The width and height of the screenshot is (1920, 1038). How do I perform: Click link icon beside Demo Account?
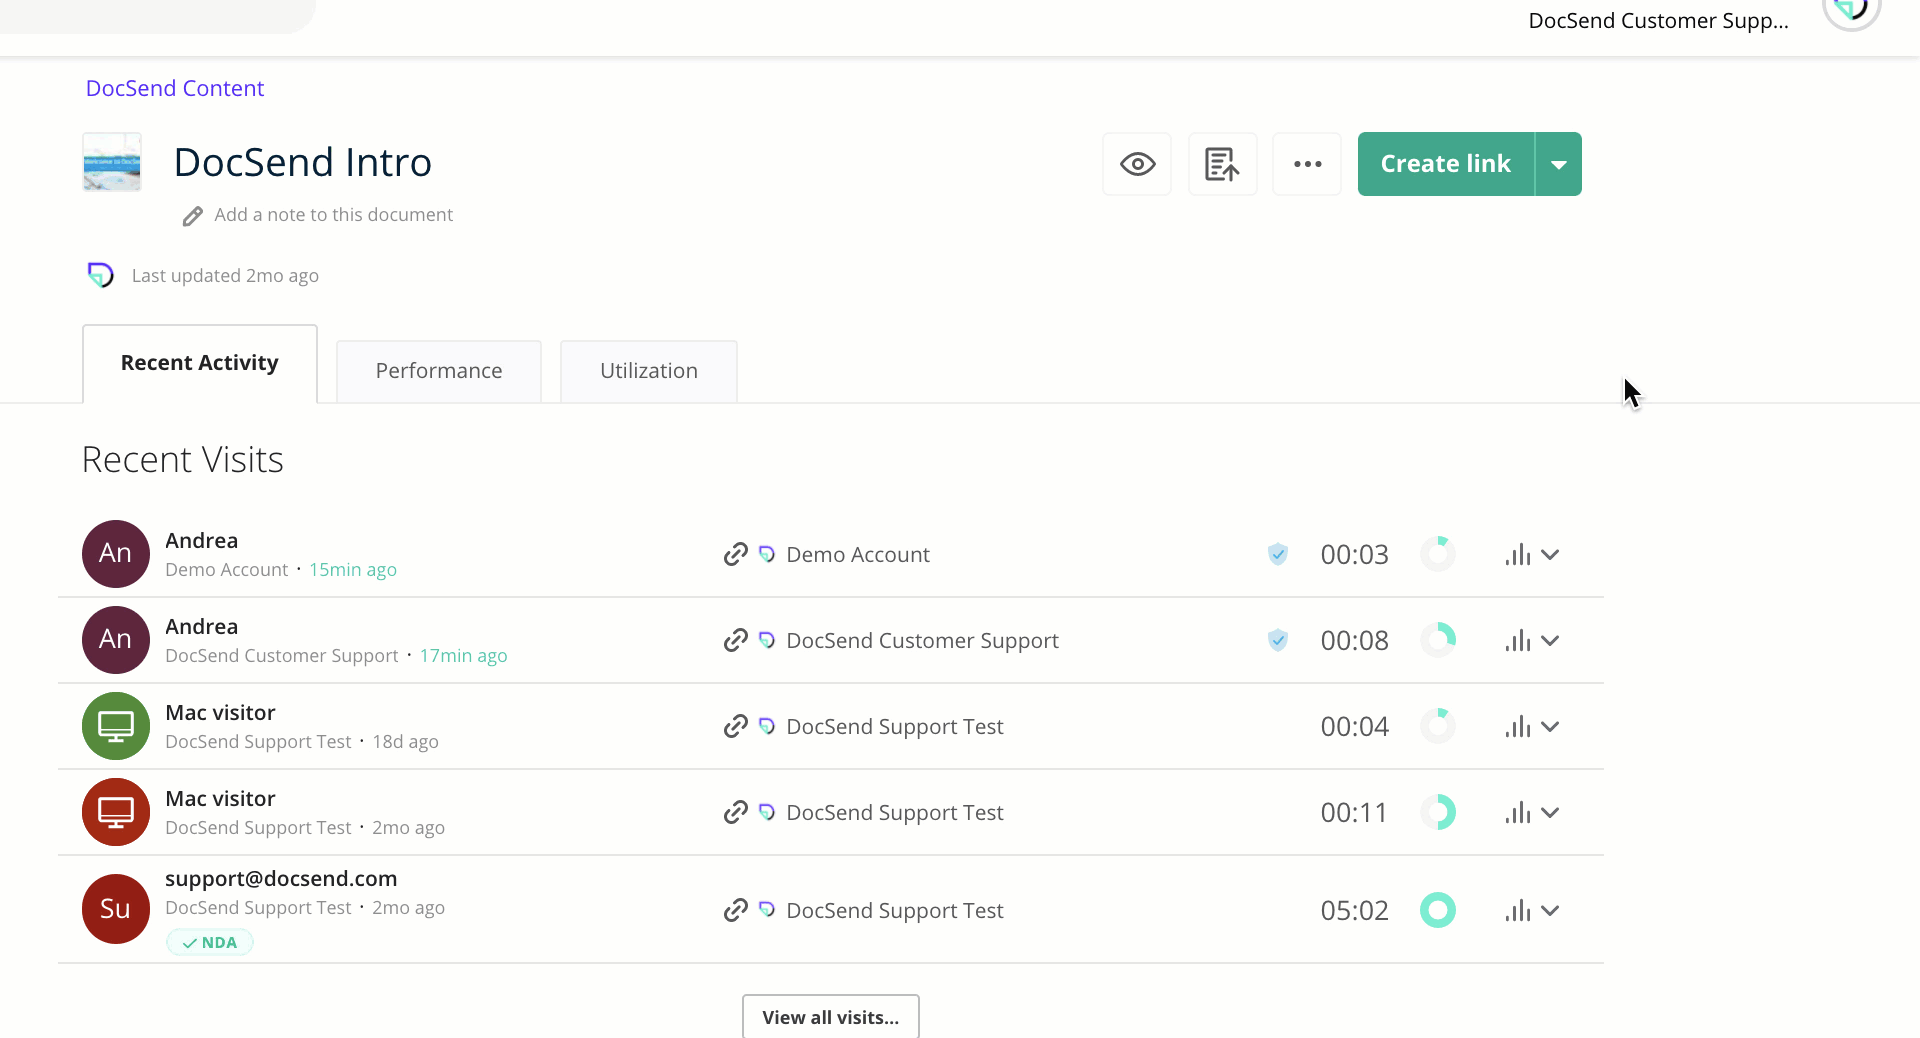[736, 554]
